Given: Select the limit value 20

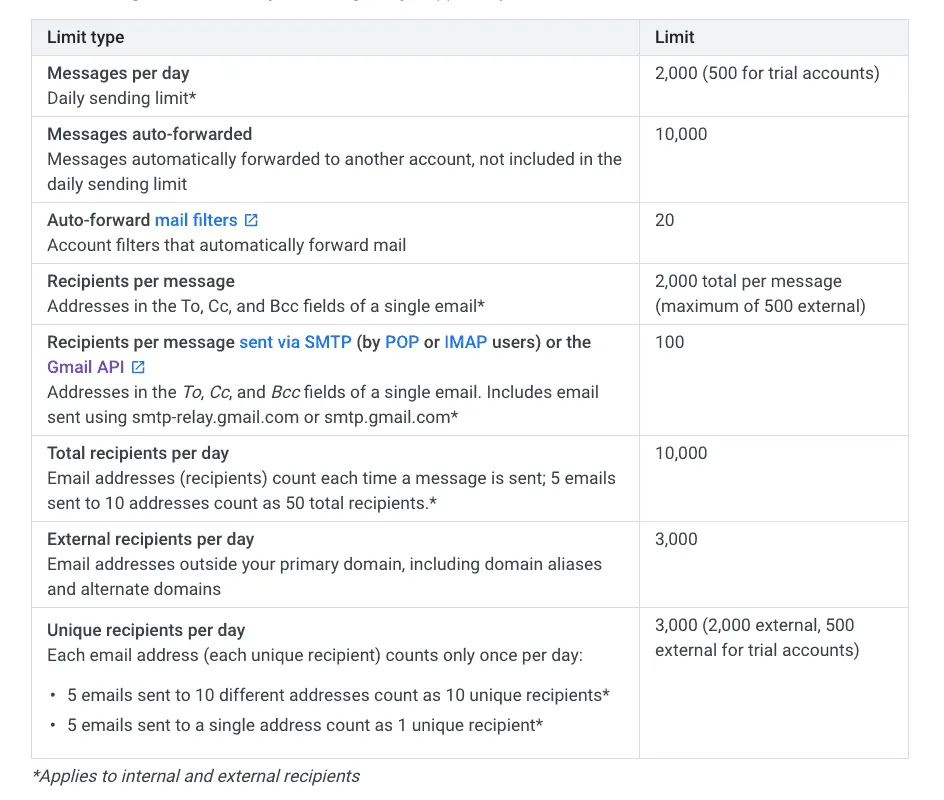Looking at the screenshot, I should point(665,220).
